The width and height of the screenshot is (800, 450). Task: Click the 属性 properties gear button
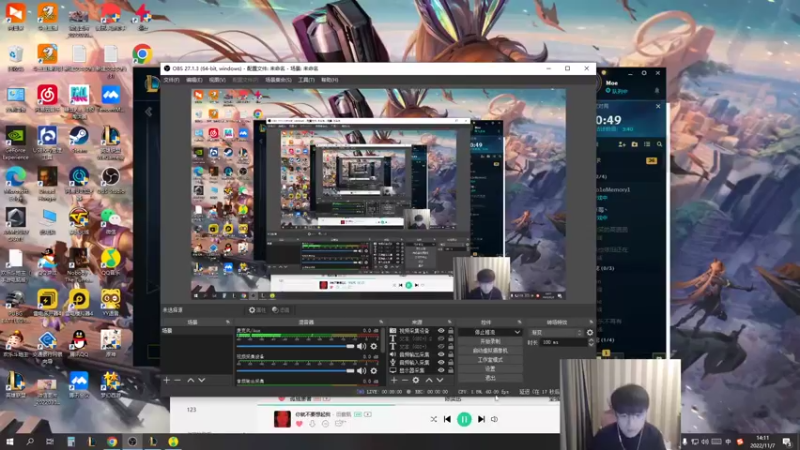point(257,310)
